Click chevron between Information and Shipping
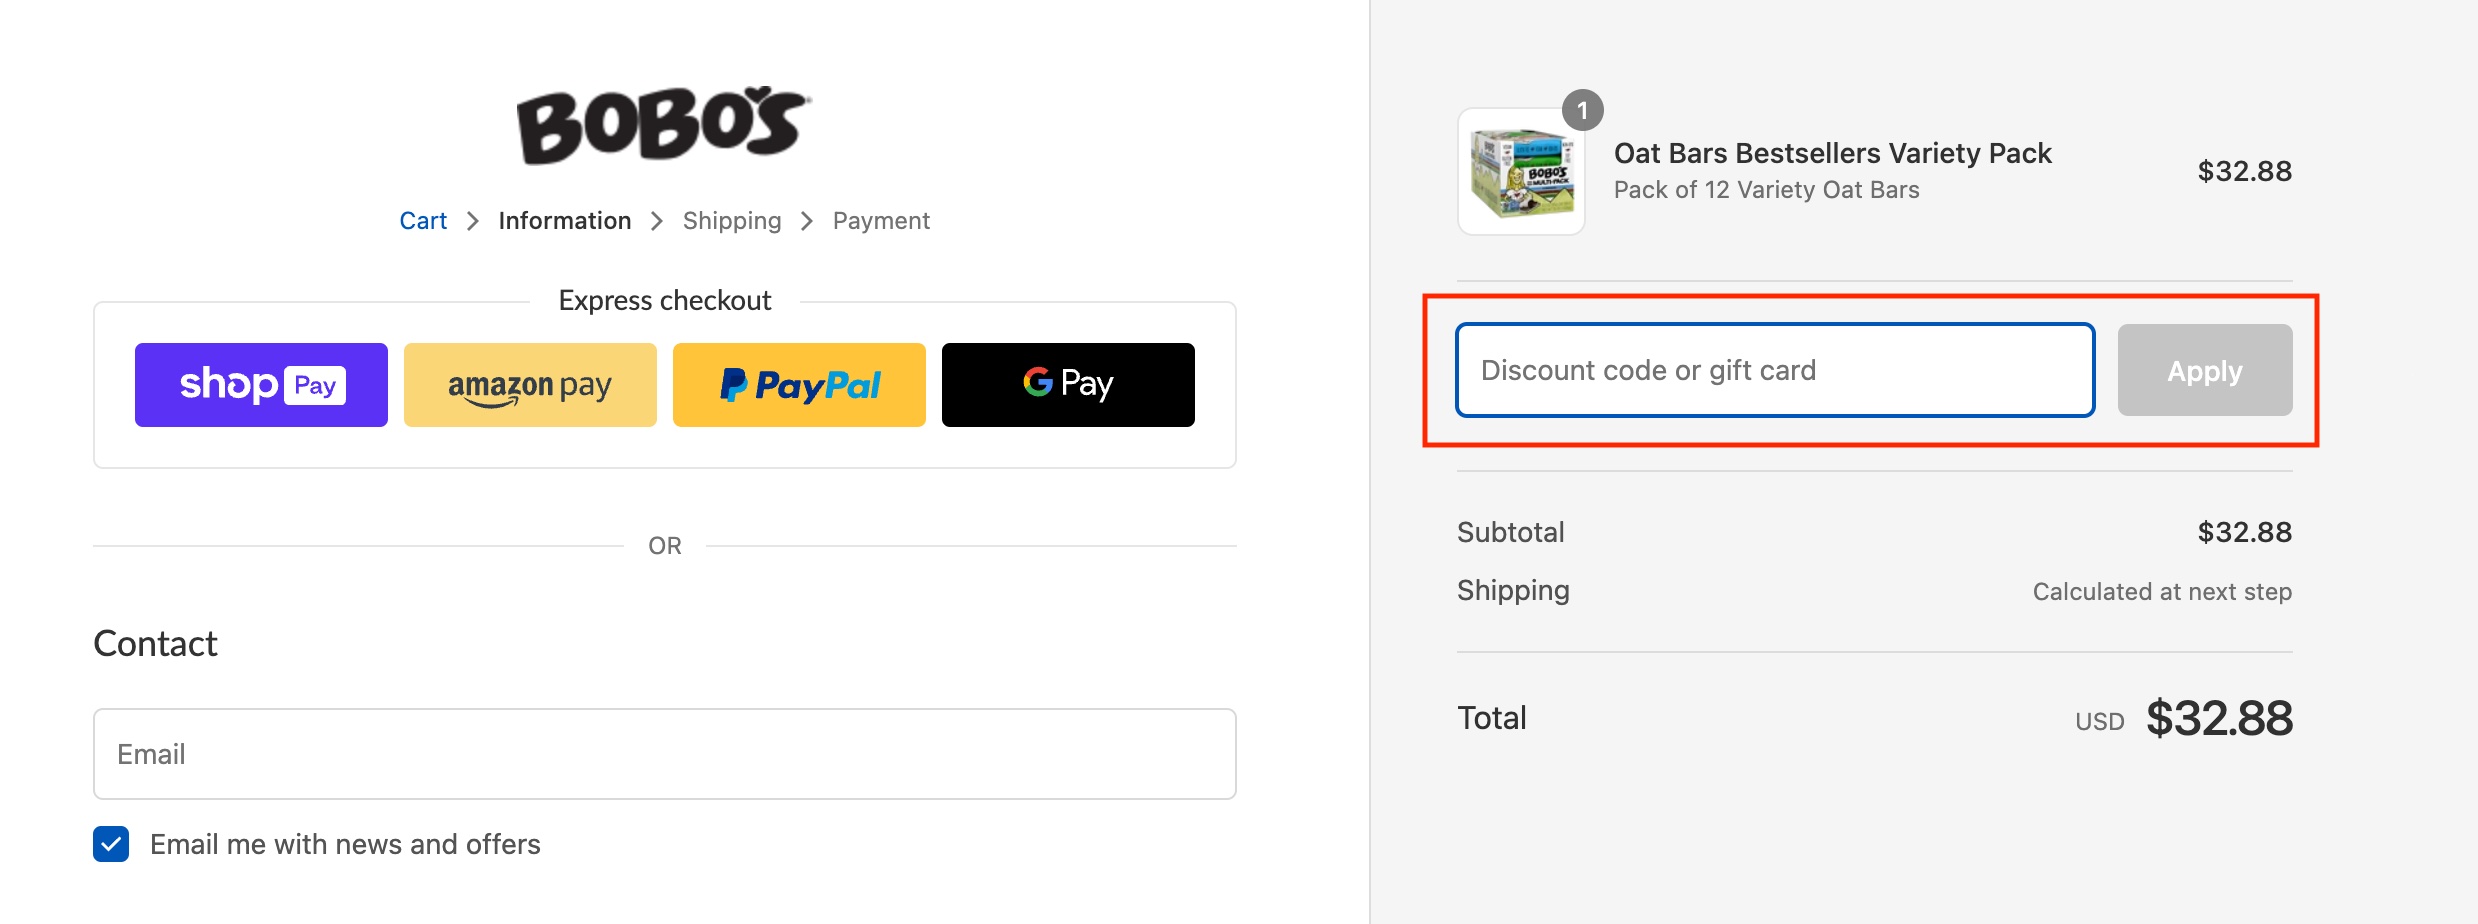 point(657,221)
